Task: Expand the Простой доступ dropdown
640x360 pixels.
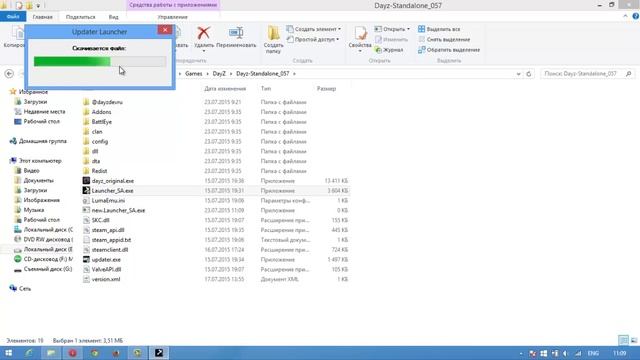Action: (x=338, y=40)
